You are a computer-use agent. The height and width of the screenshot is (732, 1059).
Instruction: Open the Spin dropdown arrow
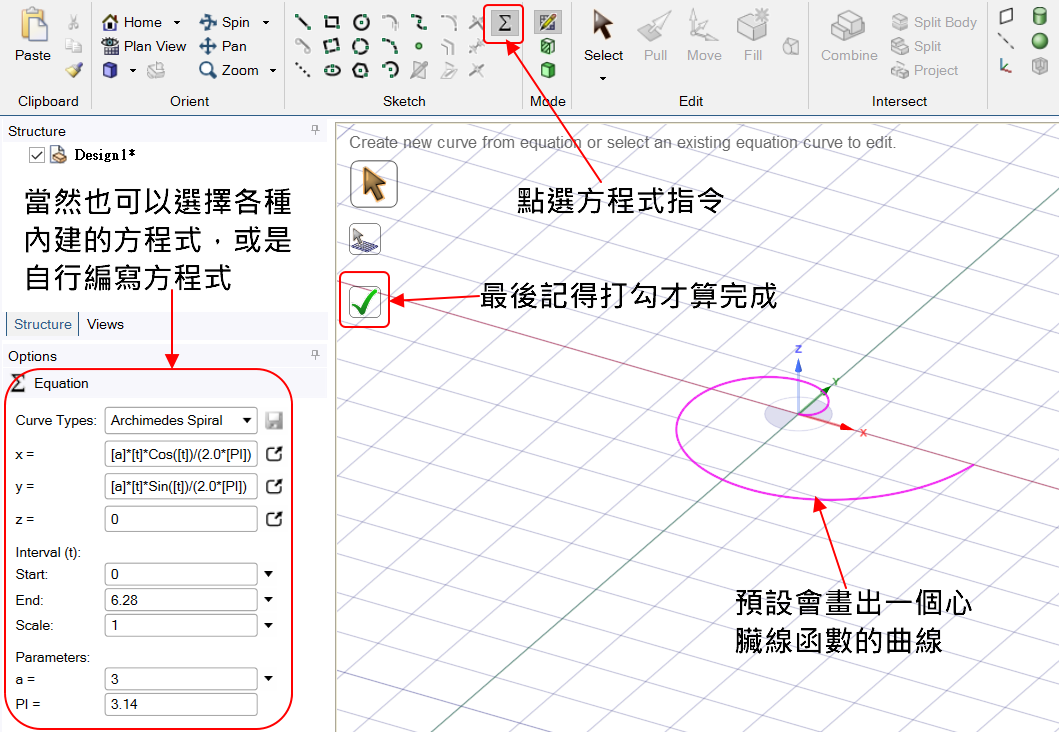pos(266,22)
